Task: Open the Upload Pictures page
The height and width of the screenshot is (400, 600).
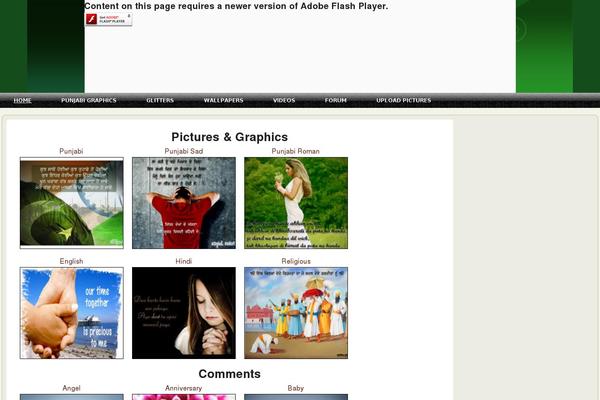Action: (404, 100)
